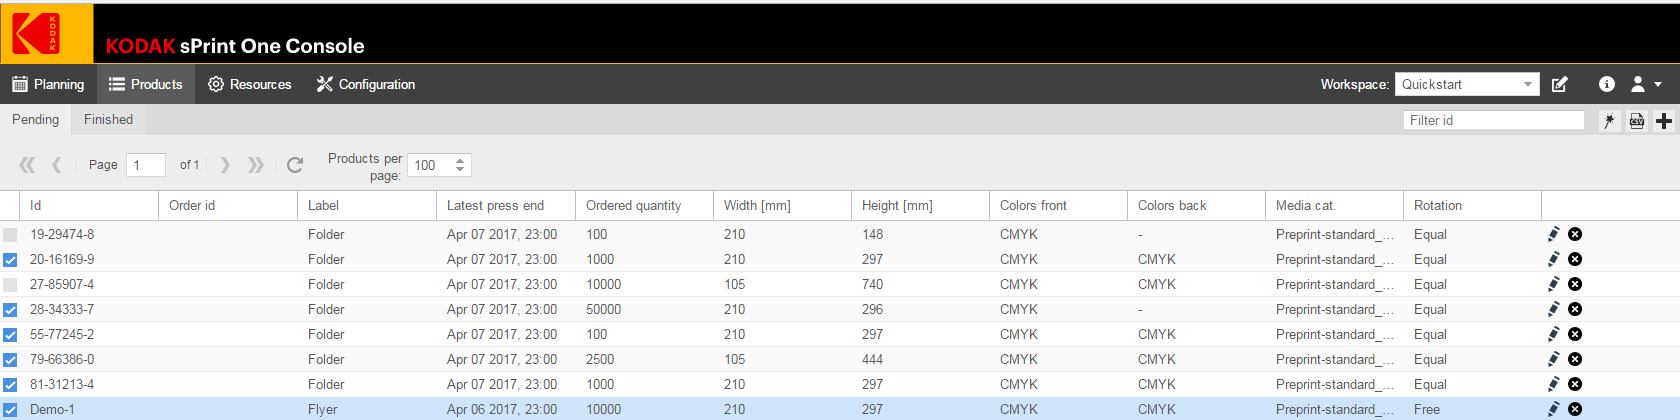The width and height of the screenshot is (1680, 420).
Task: Add a new product with plus icon
Action: point(1664,121)
